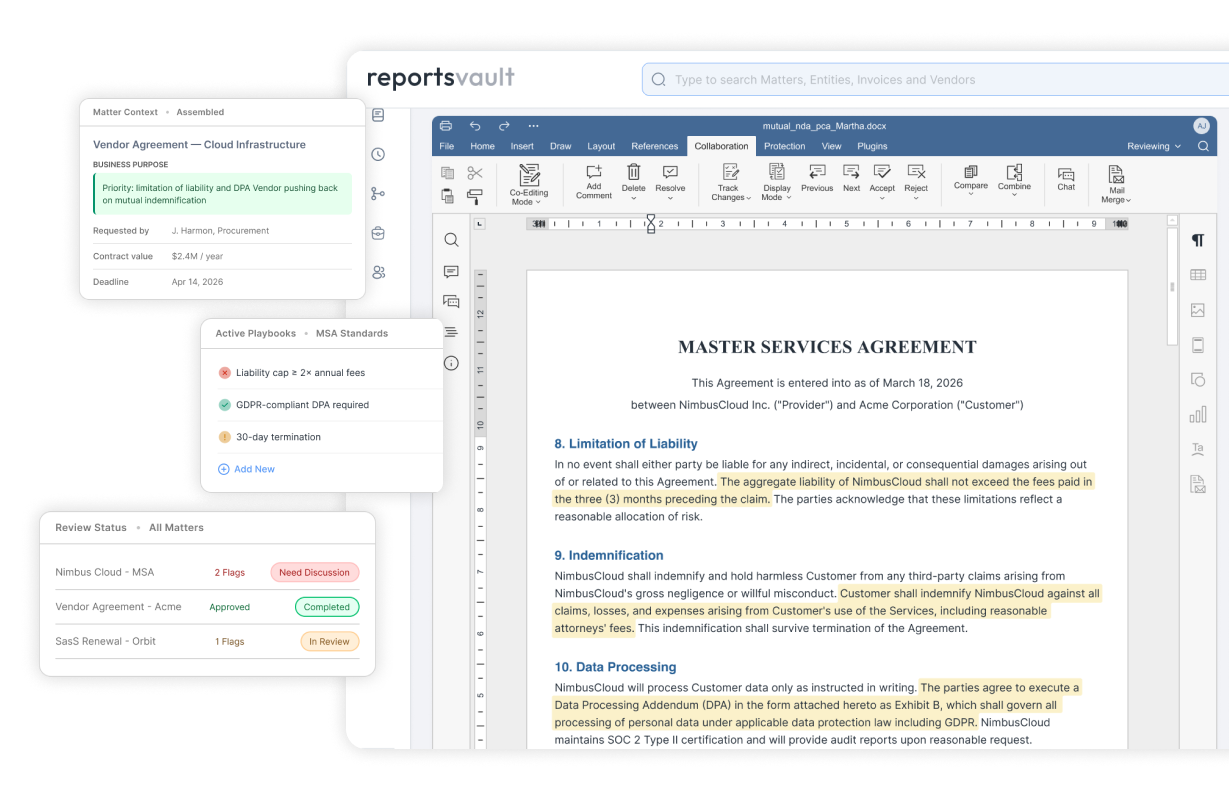Open the File menu tab

click(x=447, y=146)
